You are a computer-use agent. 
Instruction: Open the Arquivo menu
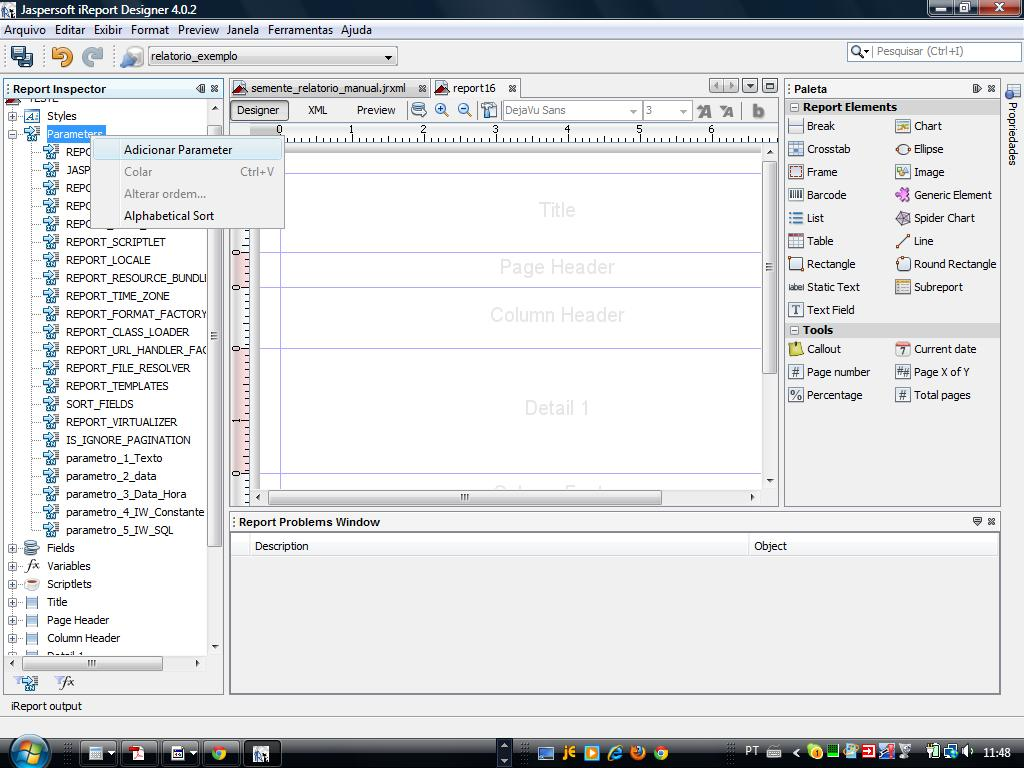25,30
